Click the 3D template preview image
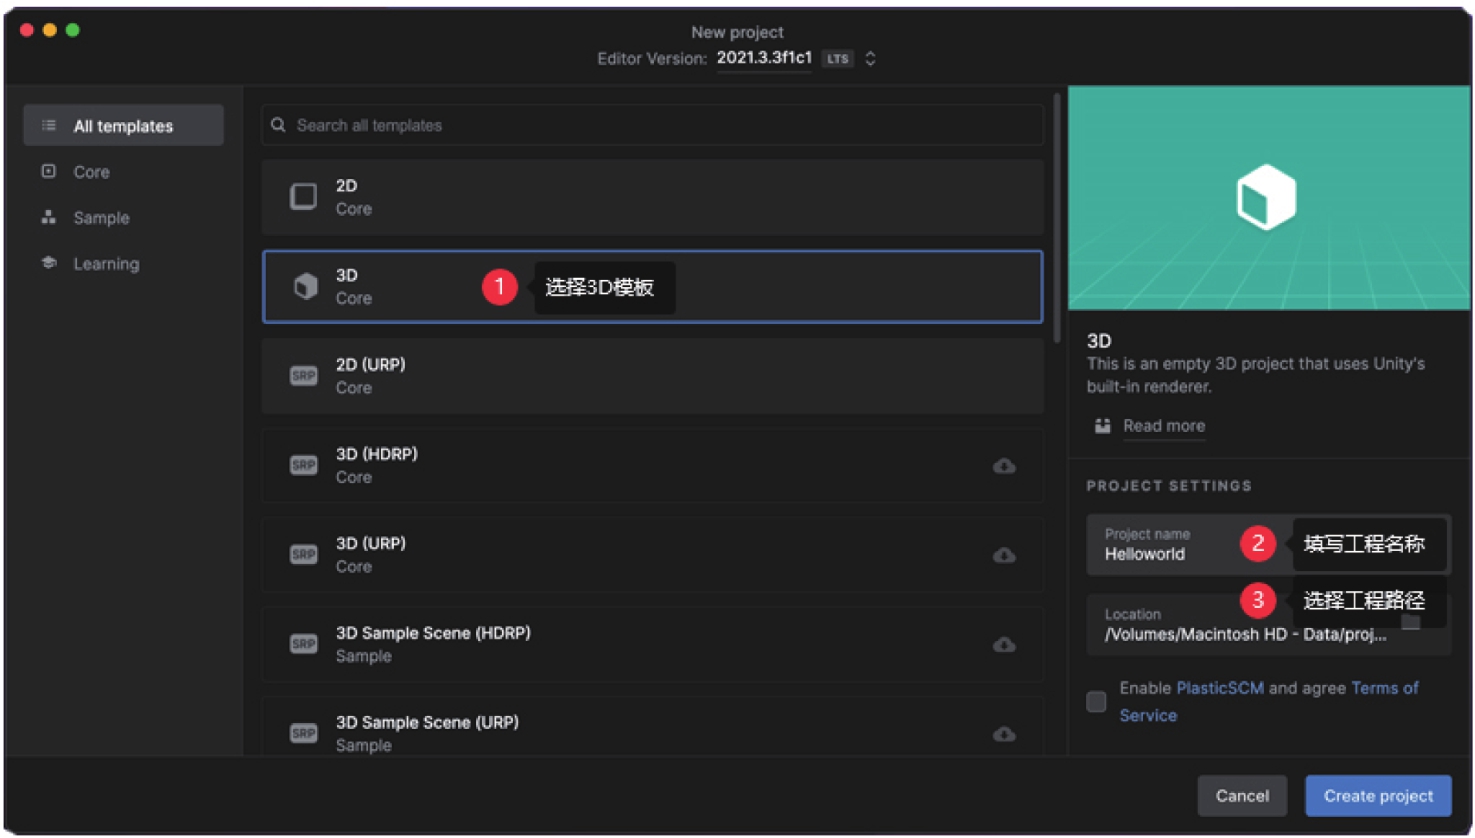 1269,198
